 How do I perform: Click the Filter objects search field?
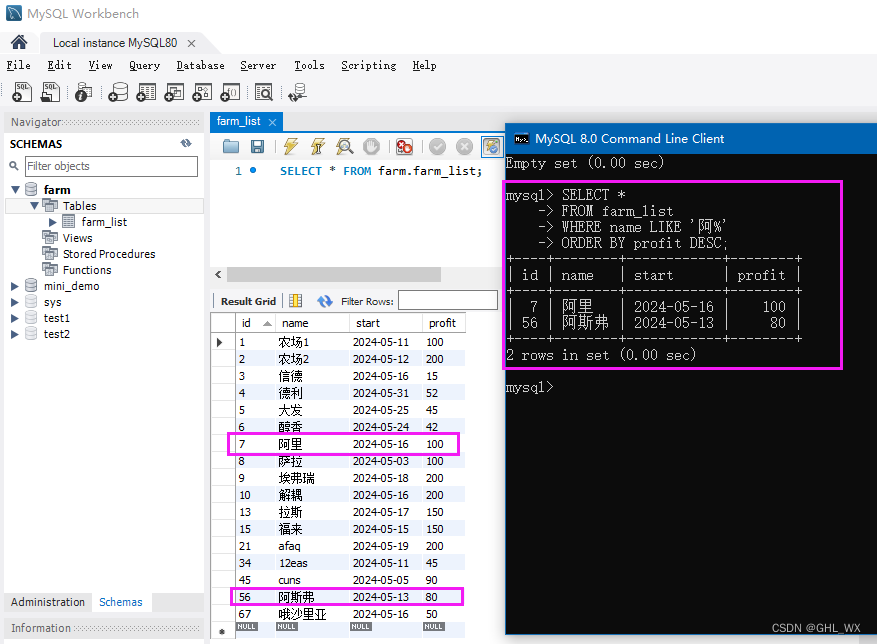click(x=111, y=166)
